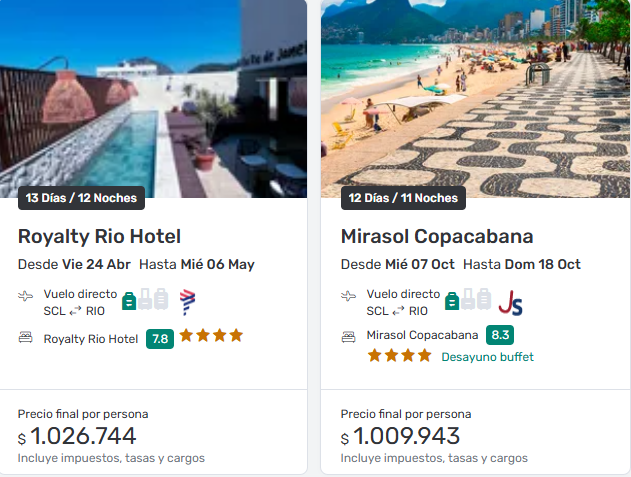Select the $1.009.943 price

click(406, 436)
